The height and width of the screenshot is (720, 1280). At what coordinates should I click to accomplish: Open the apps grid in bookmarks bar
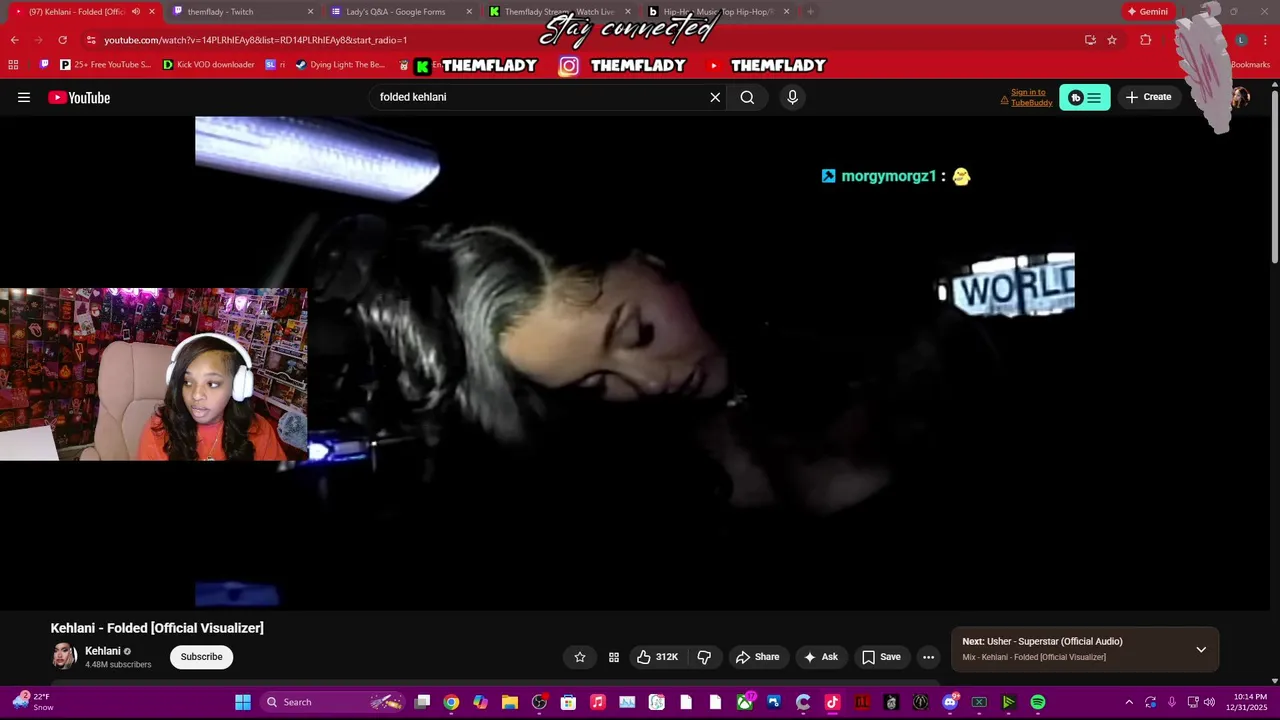[13, 65]
